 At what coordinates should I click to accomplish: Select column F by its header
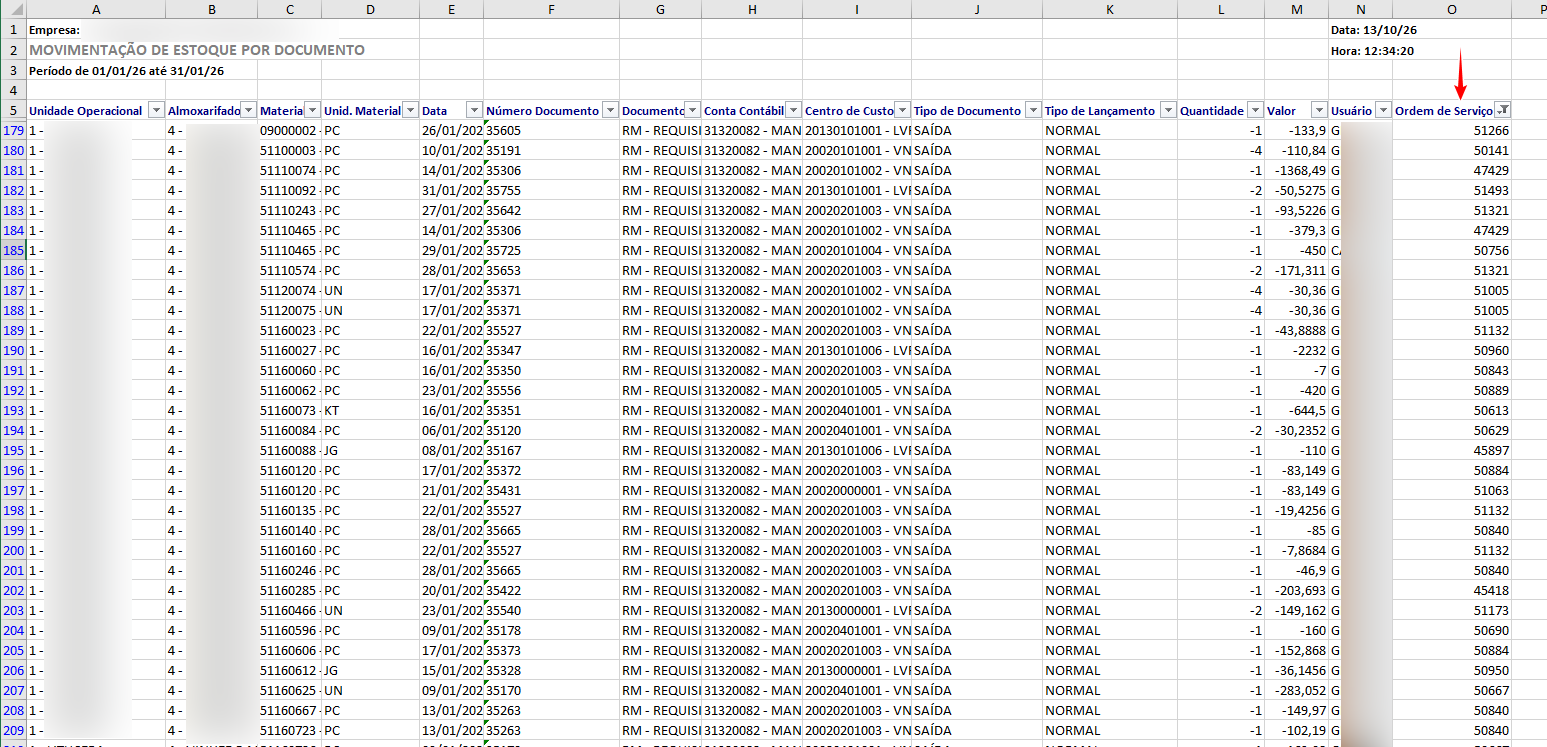551,9
